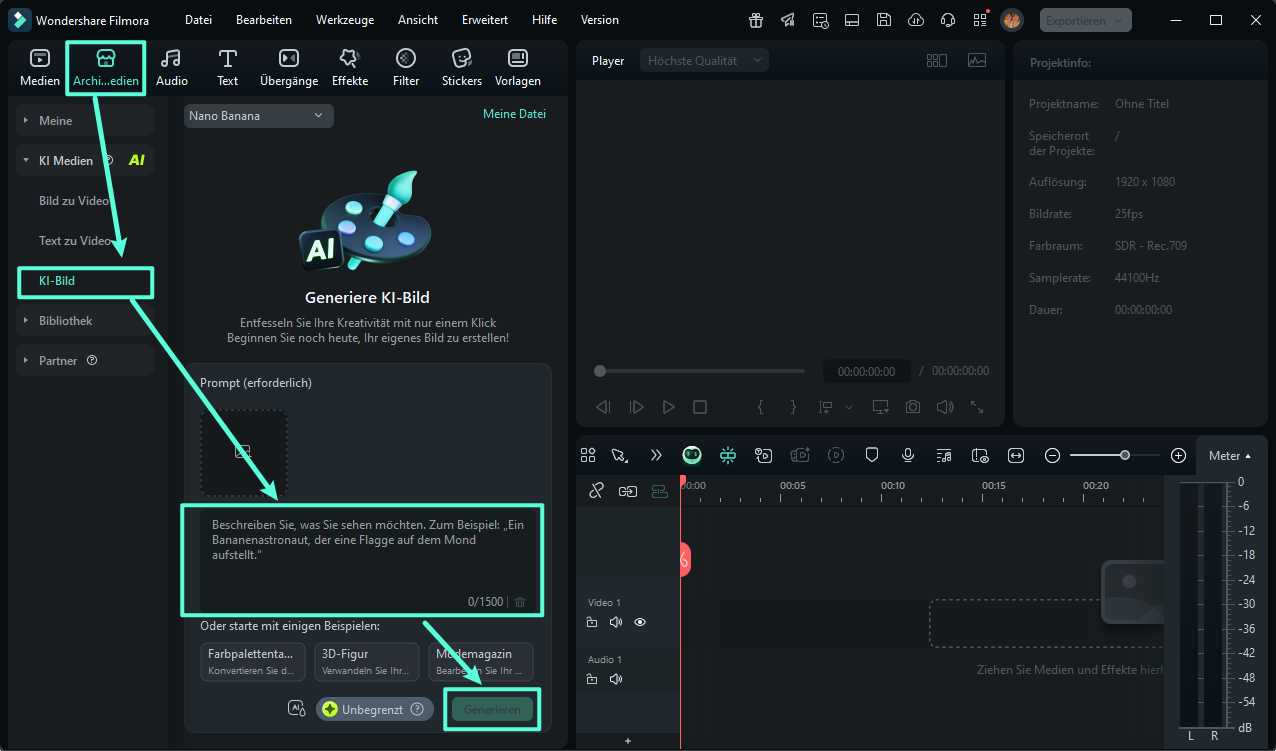The image size is (1276, 751).
Task: Click the Generieren button
Action: tap(492, 709)
